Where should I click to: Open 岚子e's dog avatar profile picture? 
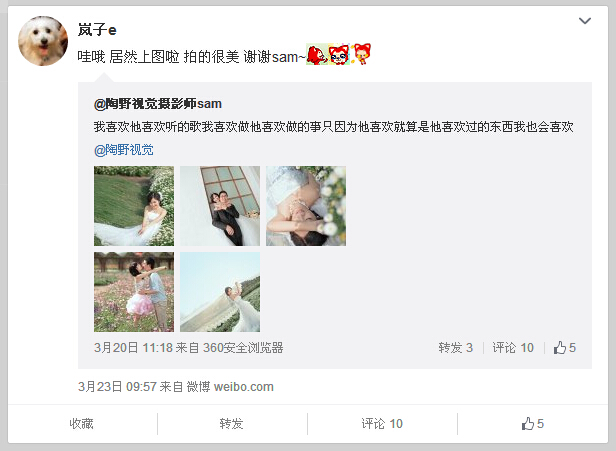43,41
